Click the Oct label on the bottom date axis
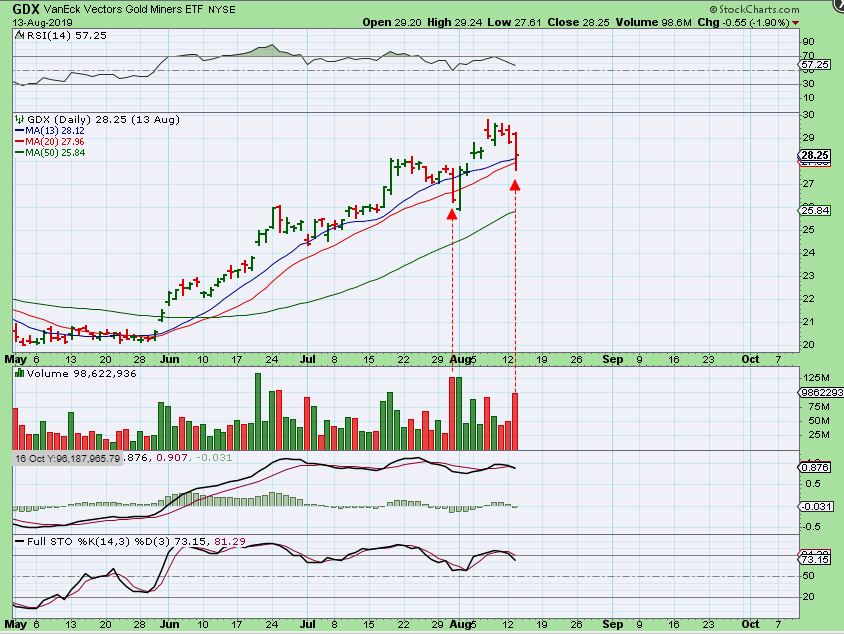The height and width of the screenshot is (634, 844). [750, 624]
